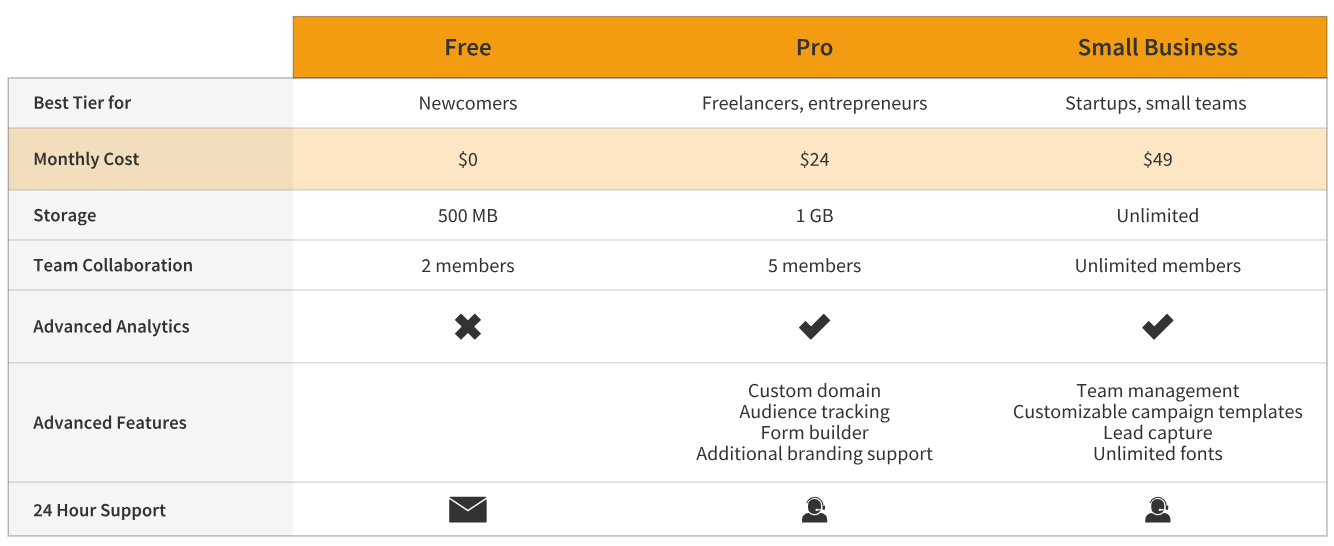
Task: Click the Custom domain feature text
Action: (x=814, y=391)
